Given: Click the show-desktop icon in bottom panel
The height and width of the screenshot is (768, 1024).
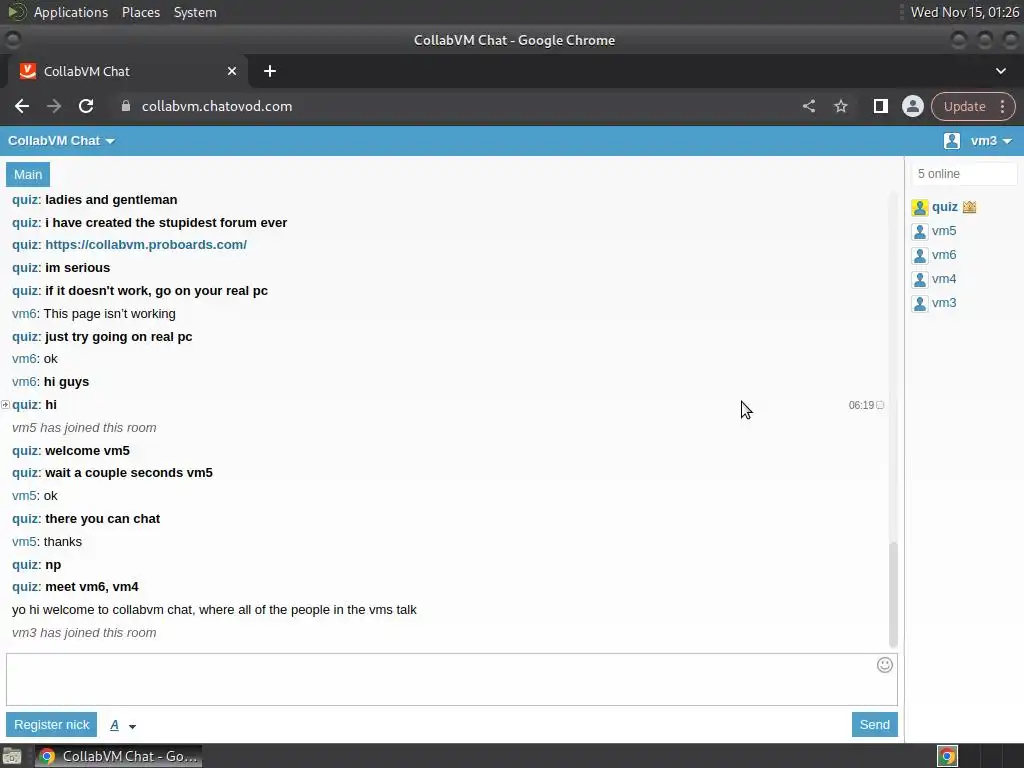Looking at the screenshot, I should tap(12, 756).
